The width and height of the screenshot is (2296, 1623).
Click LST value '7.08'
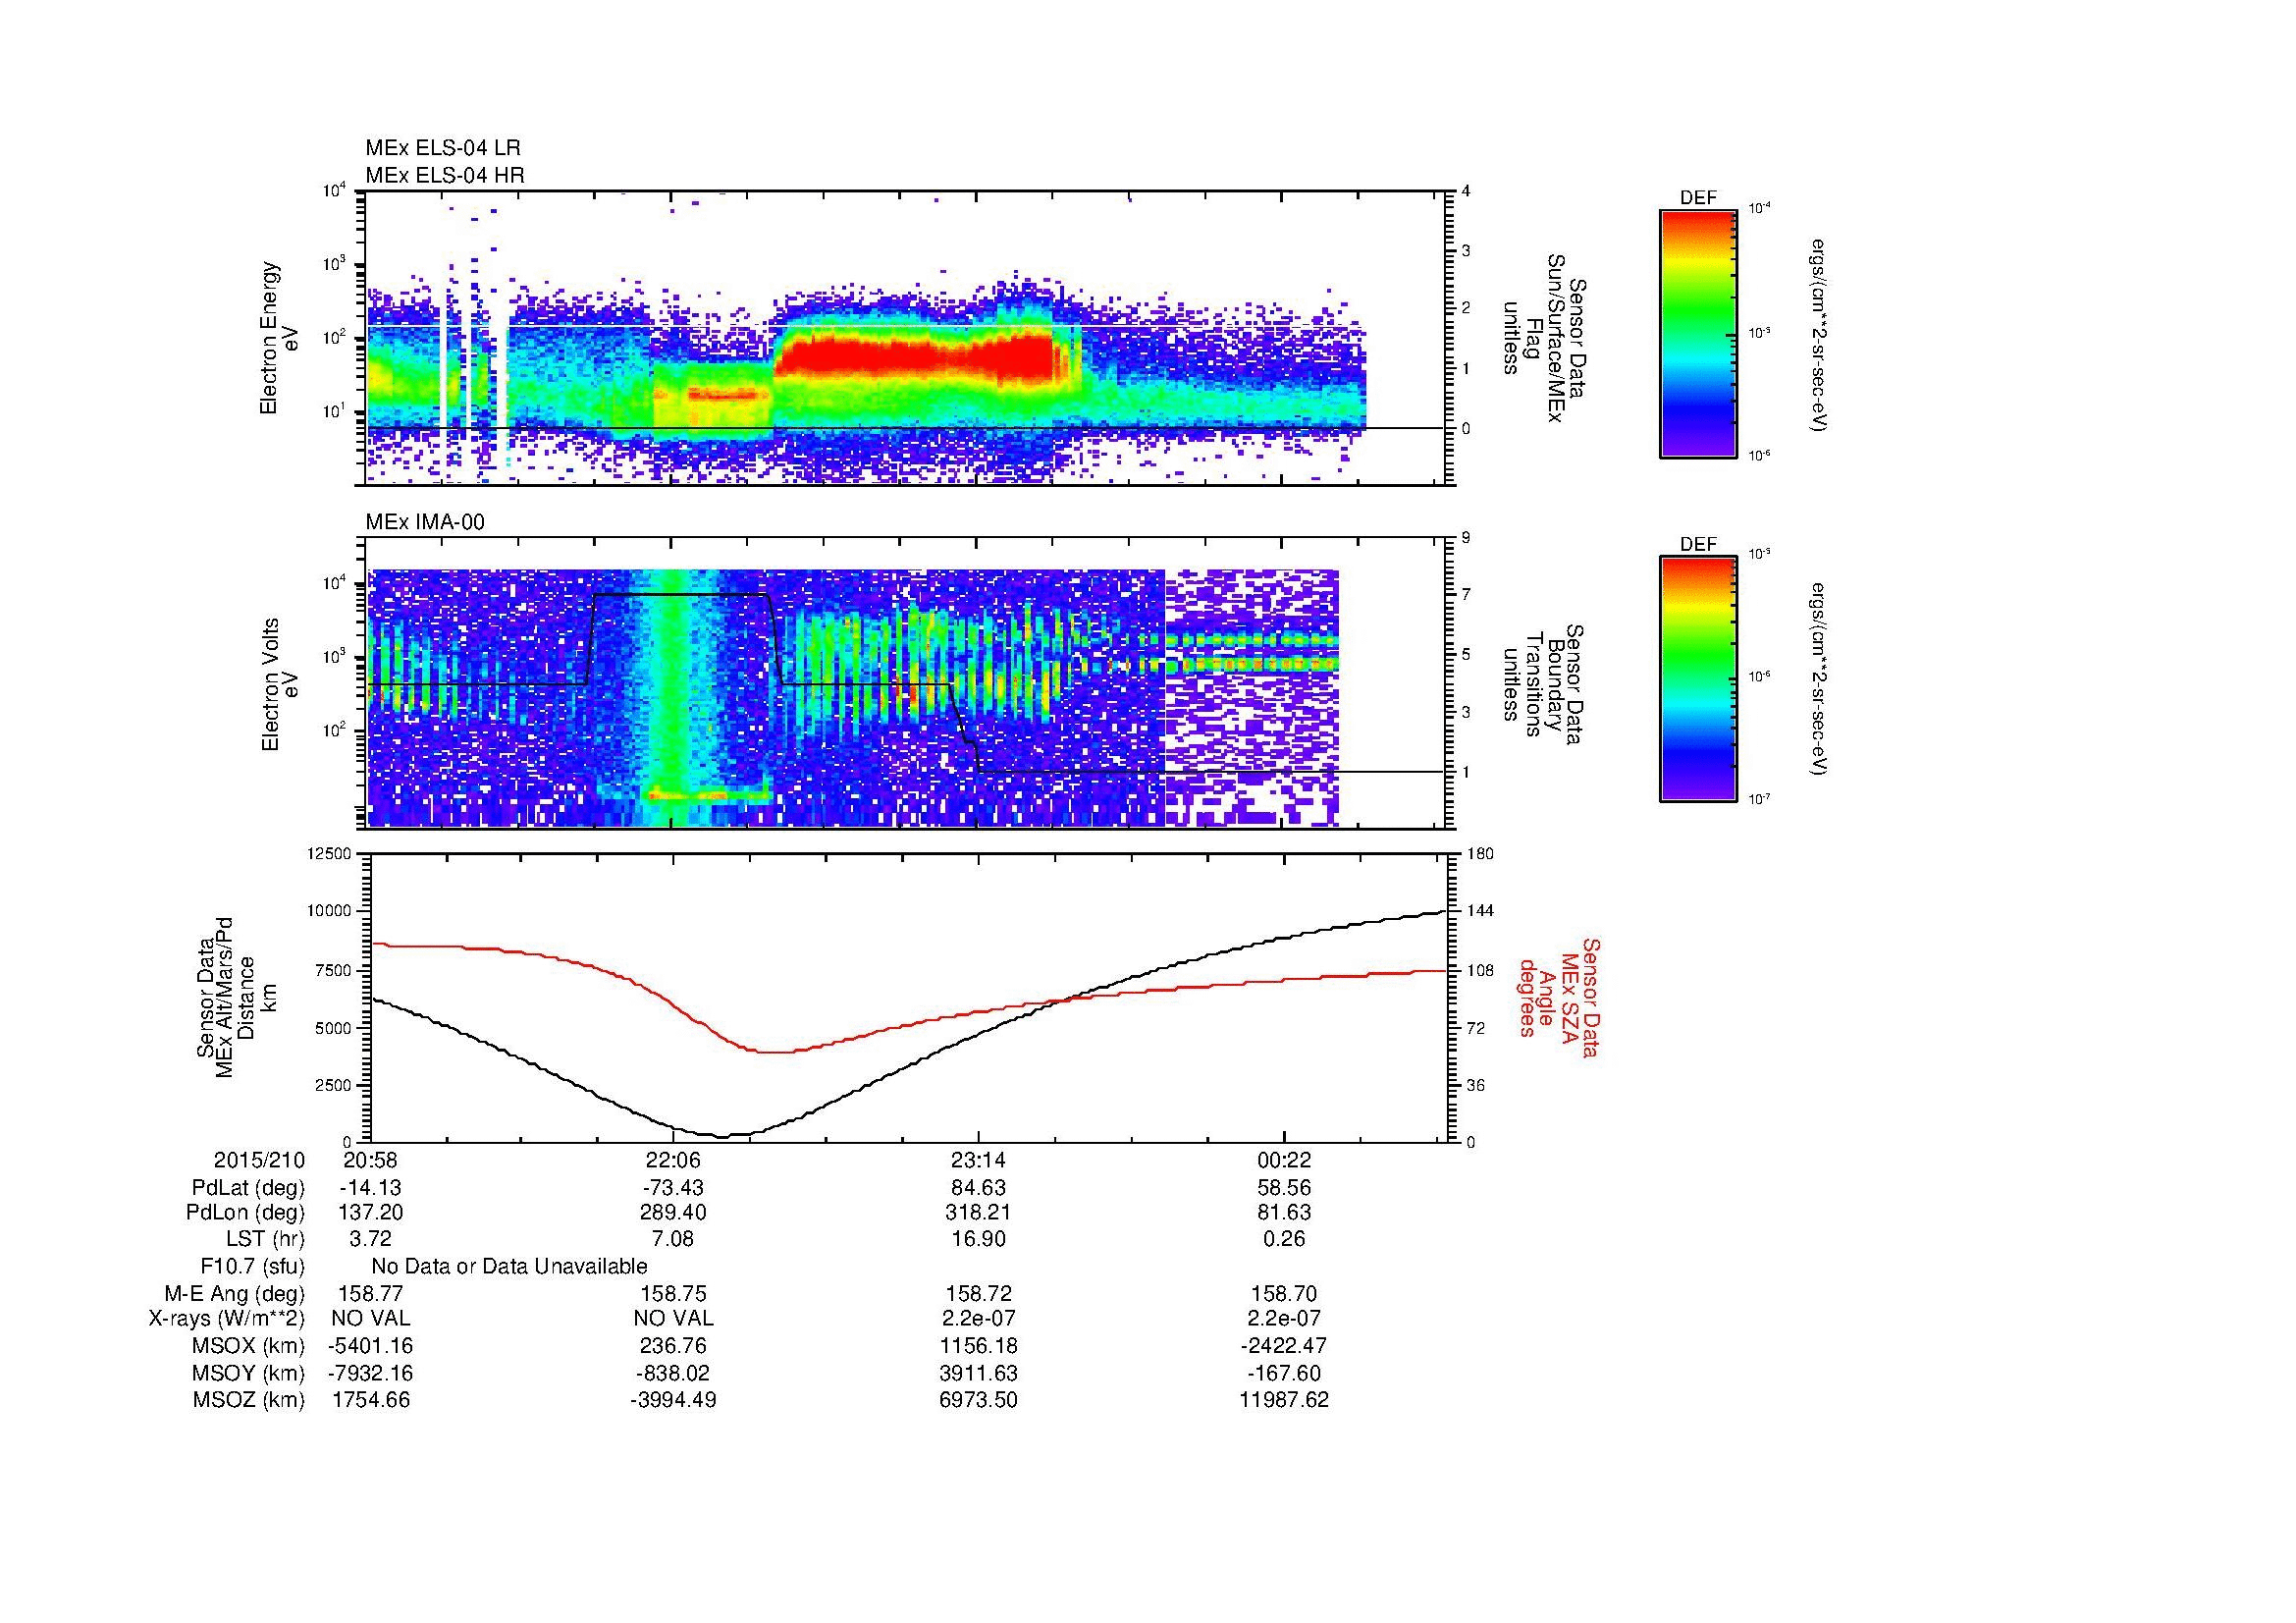pos(673,1240)
